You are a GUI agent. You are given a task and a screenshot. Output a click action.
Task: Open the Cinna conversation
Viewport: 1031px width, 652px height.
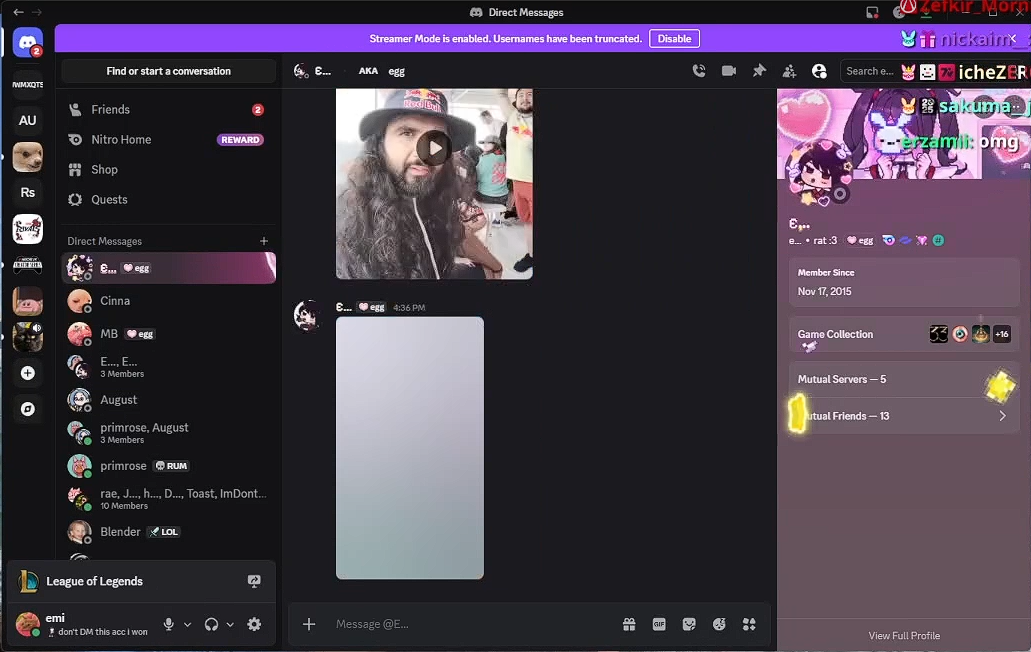(x=169, y=301)
